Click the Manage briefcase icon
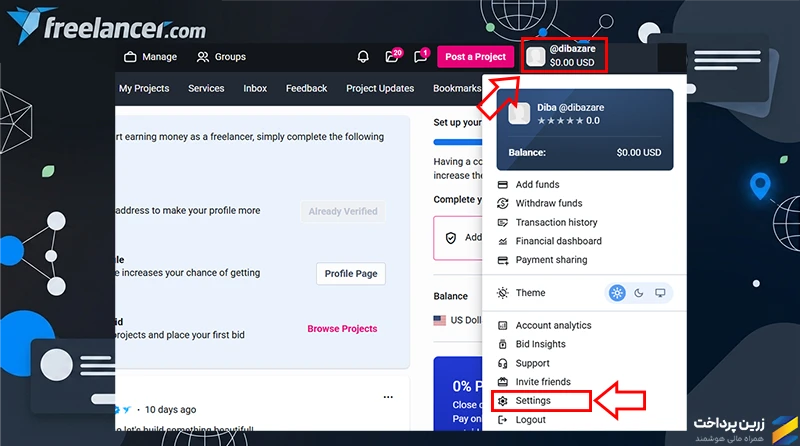Screen dimensions: 800x446 coord(130,57)
